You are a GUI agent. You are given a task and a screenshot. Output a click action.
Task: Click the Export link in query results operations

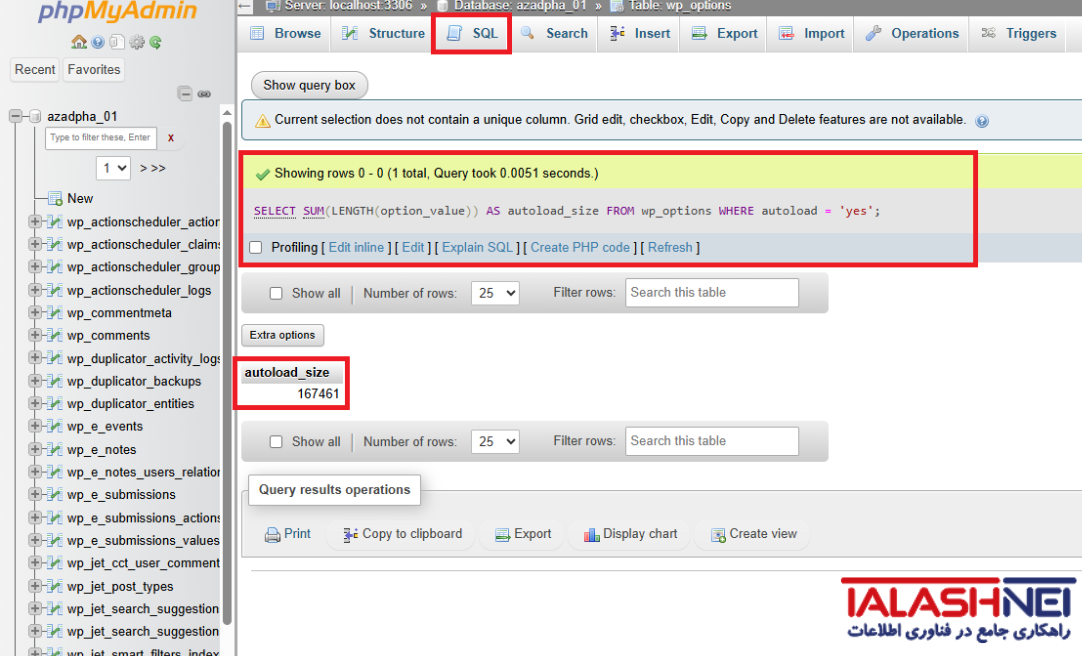click(523, 535)
